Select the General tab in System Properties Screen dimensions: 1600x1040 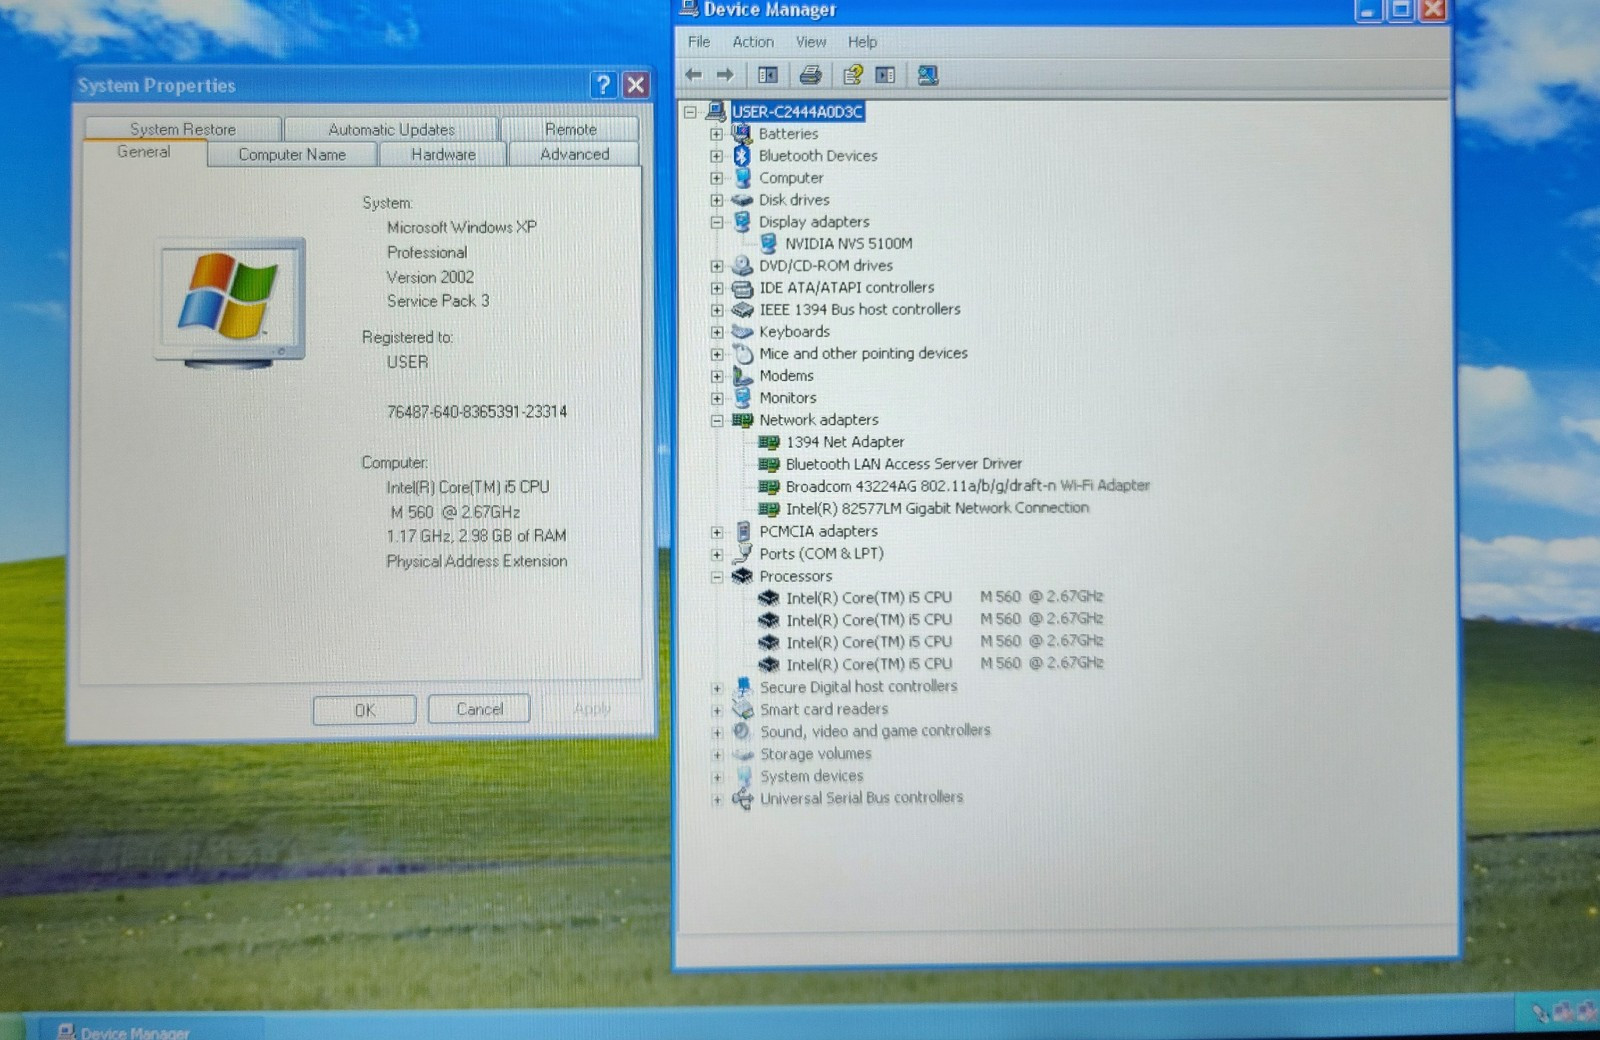[x=144, y=152]
